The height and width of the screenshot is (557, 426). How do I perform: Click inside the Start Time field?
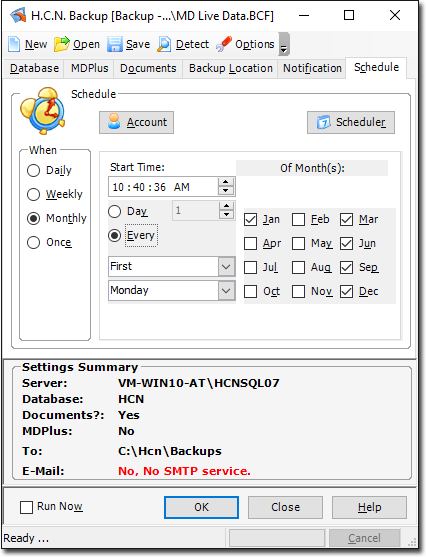pos(163,187)
